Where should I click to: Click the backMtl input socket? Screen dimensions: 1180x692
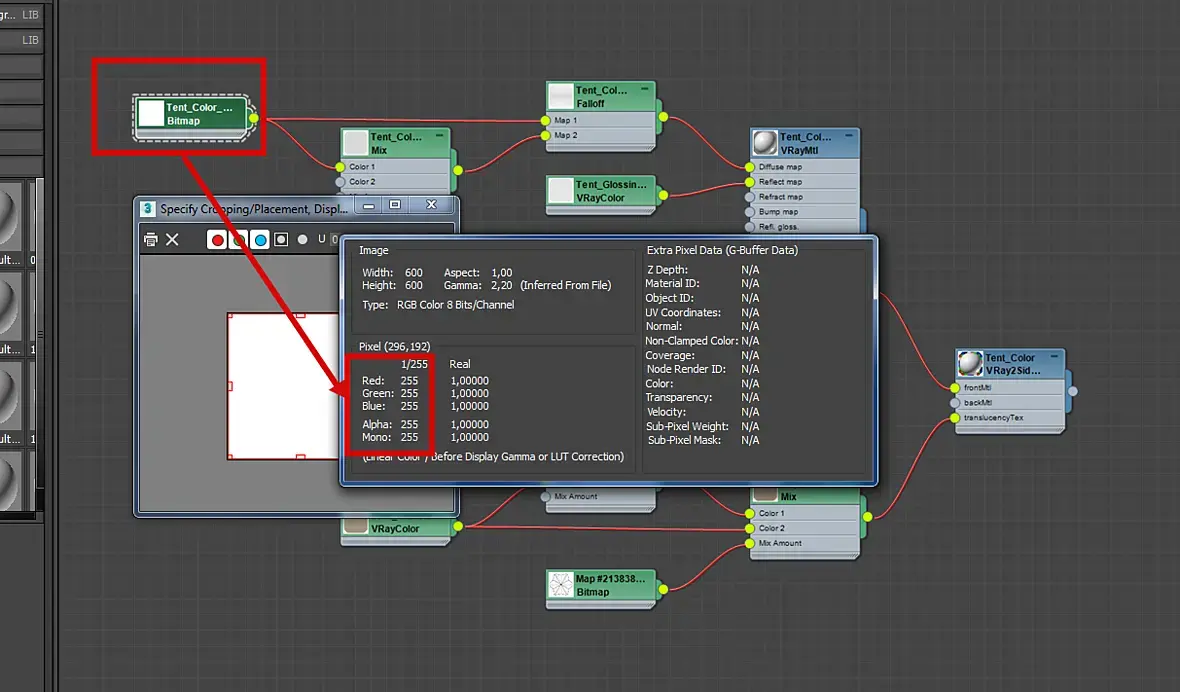point(955,403)
